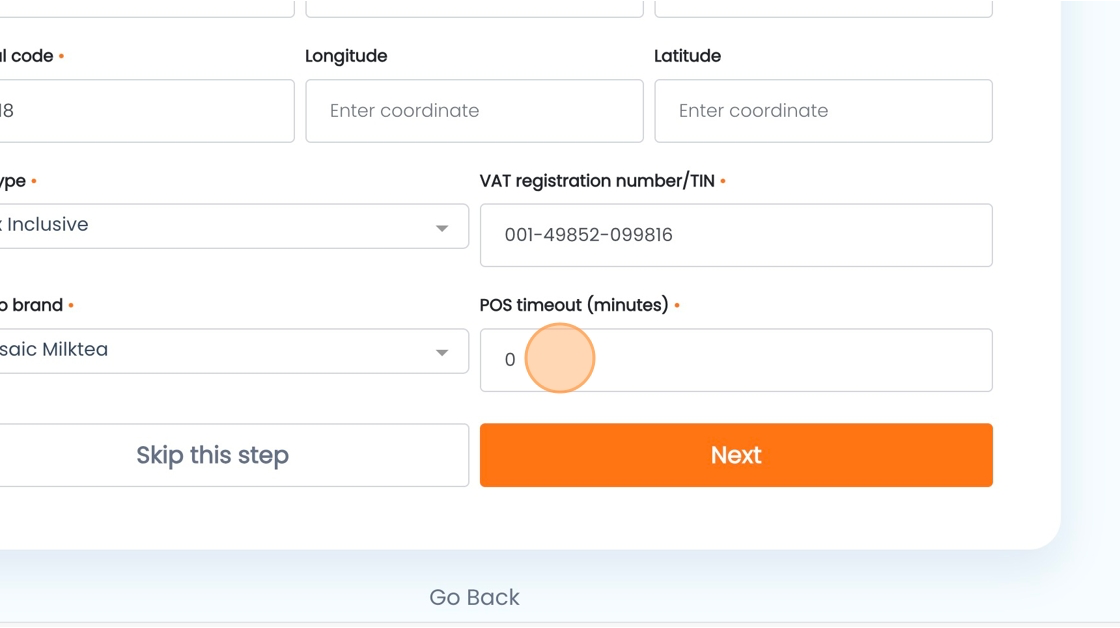
Task: Click the postal code input field
Action: [145, 111]
